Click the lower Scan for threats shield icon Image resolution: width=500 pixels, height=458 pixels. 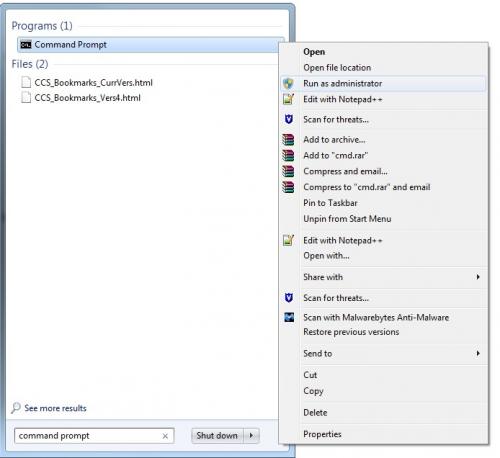(289, 298)
